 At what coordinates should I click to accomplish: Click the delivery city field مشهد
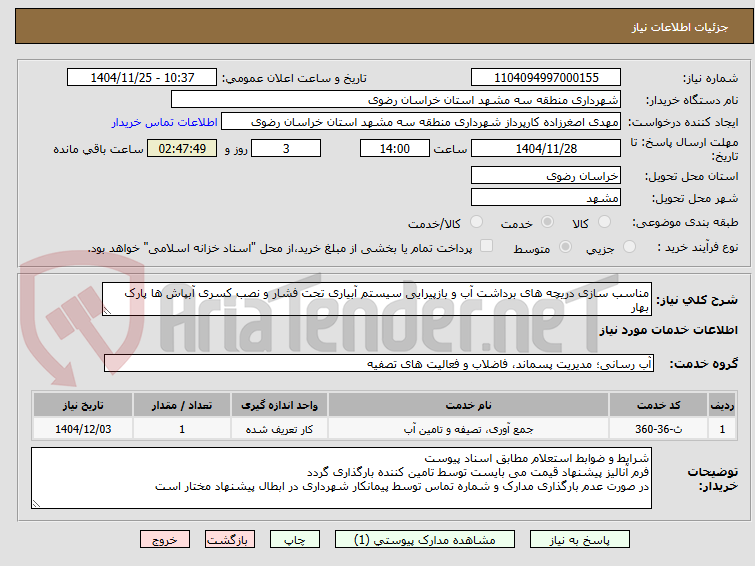[546, 197]
